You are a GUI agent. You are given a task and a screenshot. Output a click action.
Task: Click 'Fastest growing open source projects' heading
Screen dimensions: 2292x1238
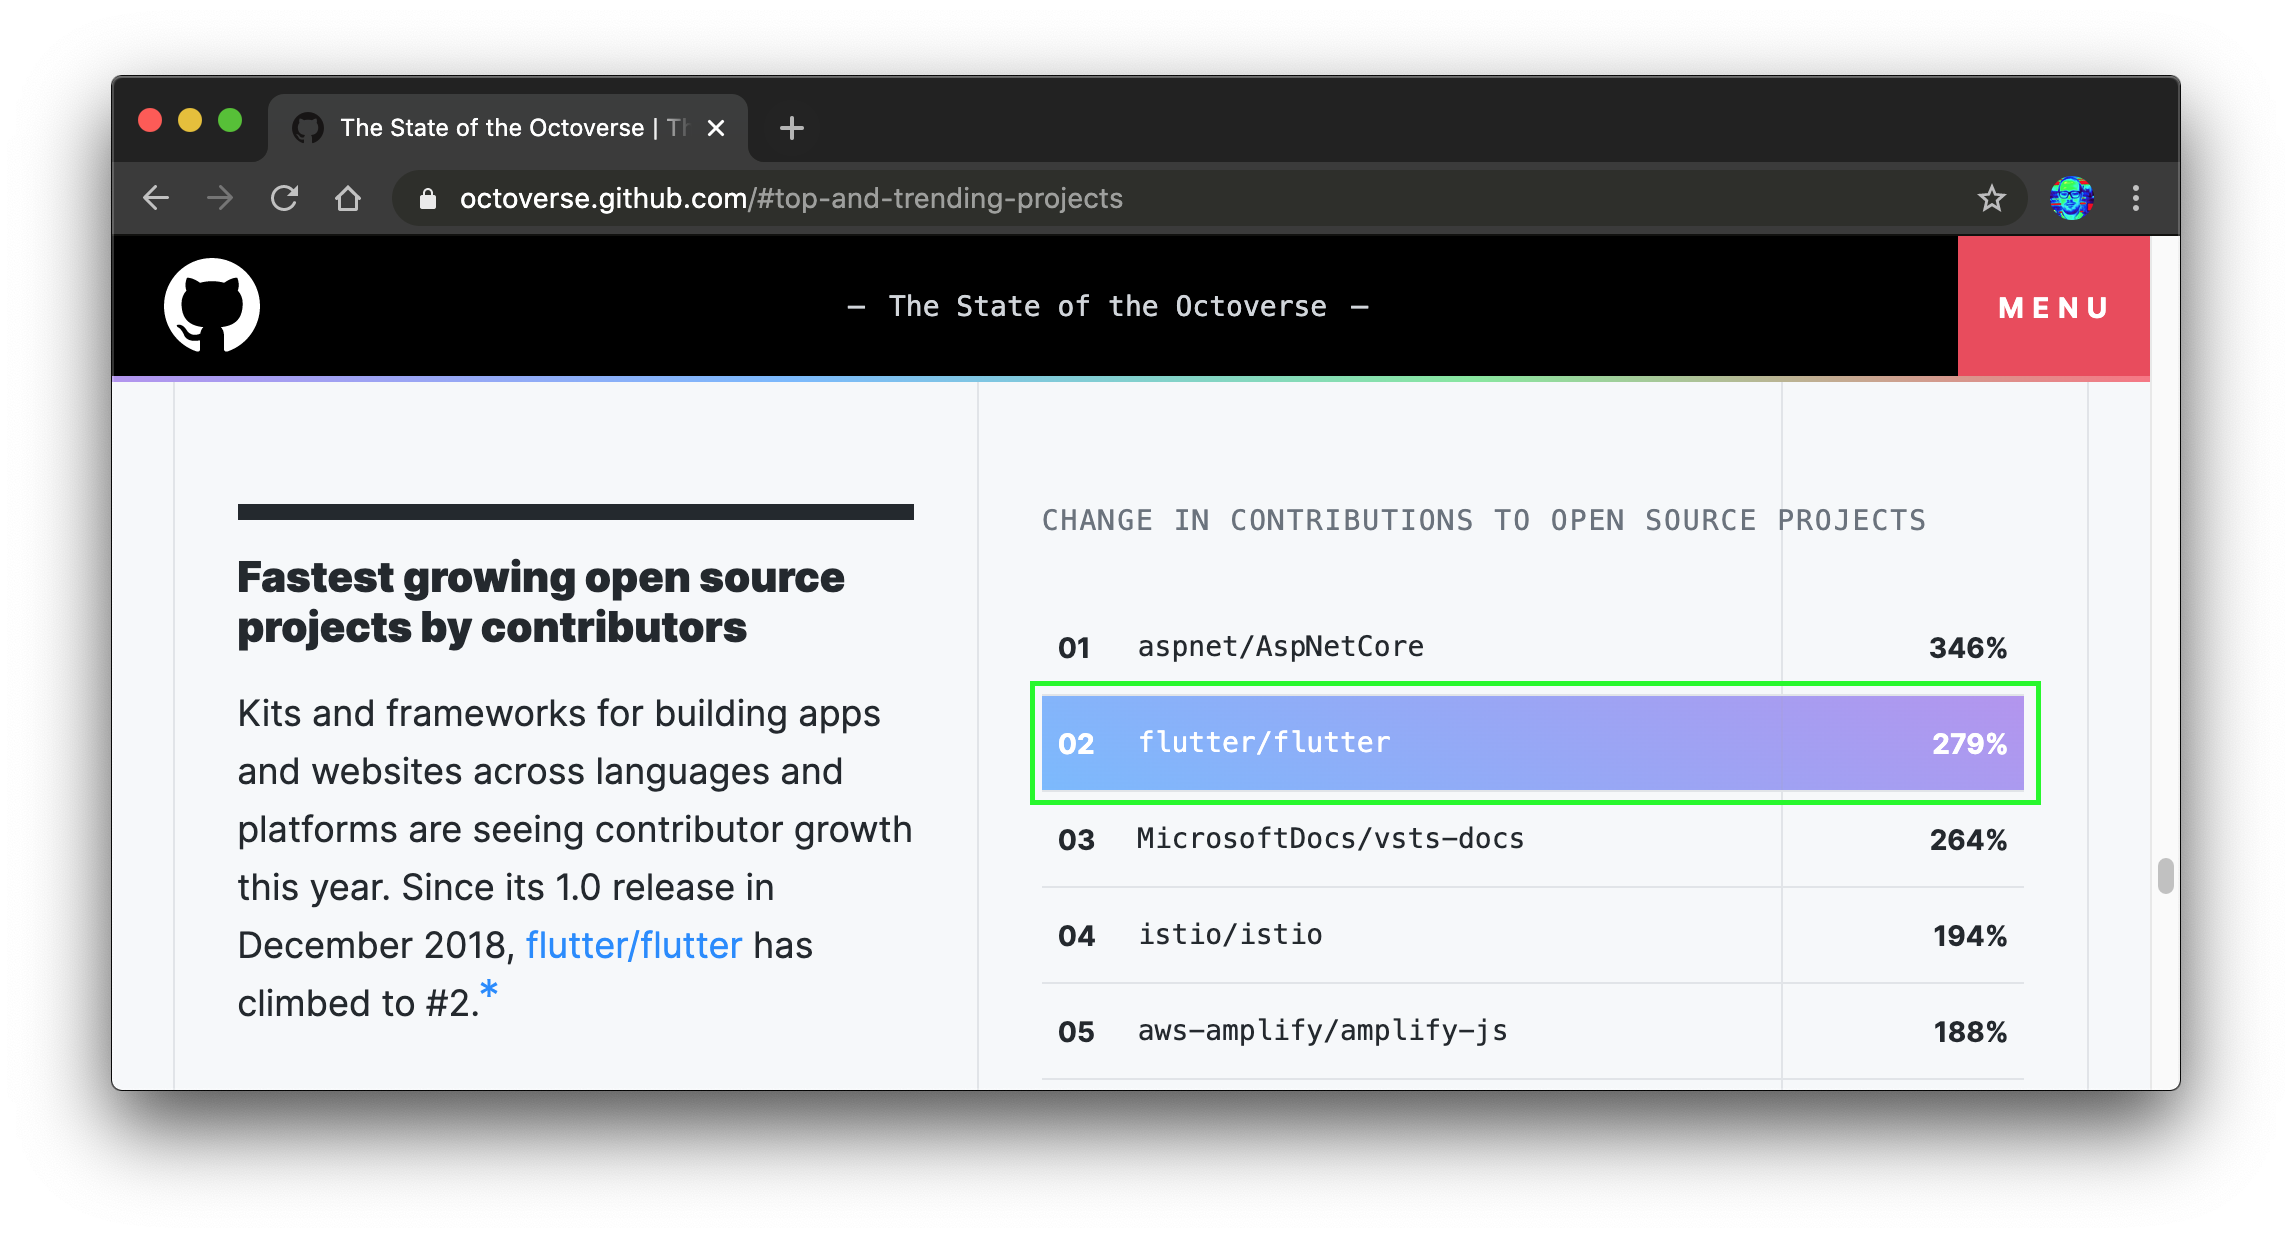541,602
